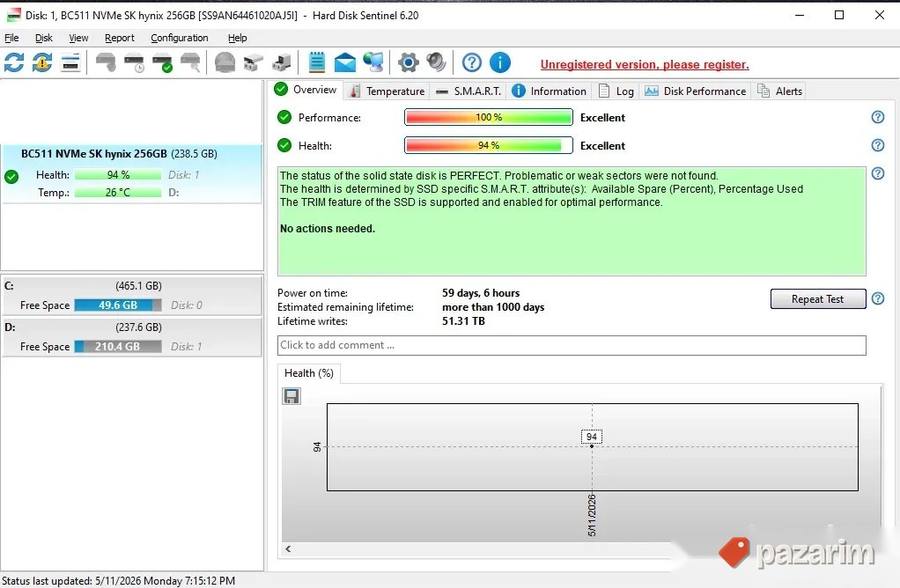The height and width of the screenshot is (588, 900).
Task: Select the Health (%) graph tab
Action: (x=309, y=373)
